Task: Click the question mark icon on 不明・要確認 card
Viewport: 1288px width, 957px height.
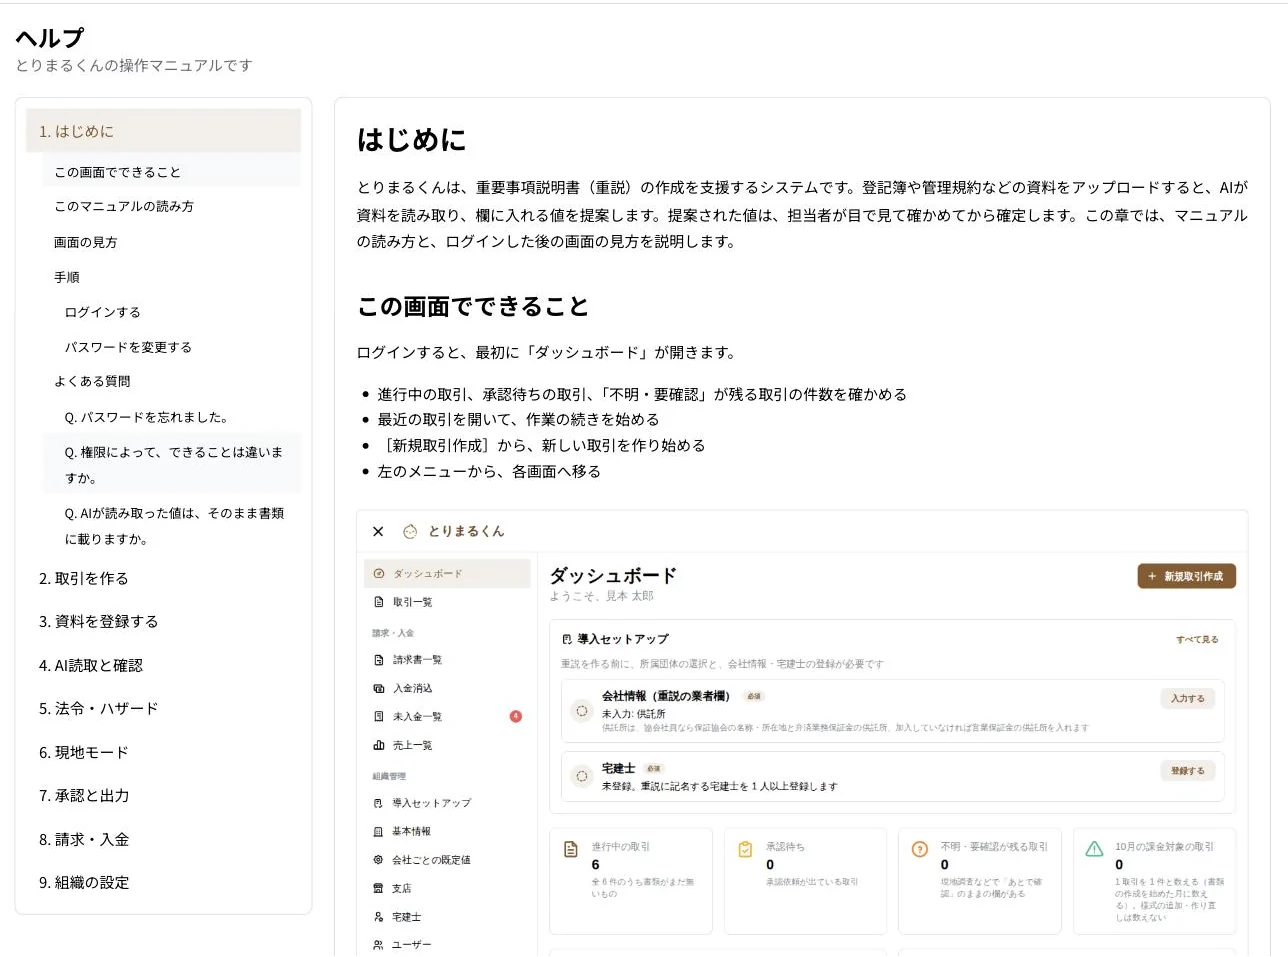Action: (x=920, y=849)
